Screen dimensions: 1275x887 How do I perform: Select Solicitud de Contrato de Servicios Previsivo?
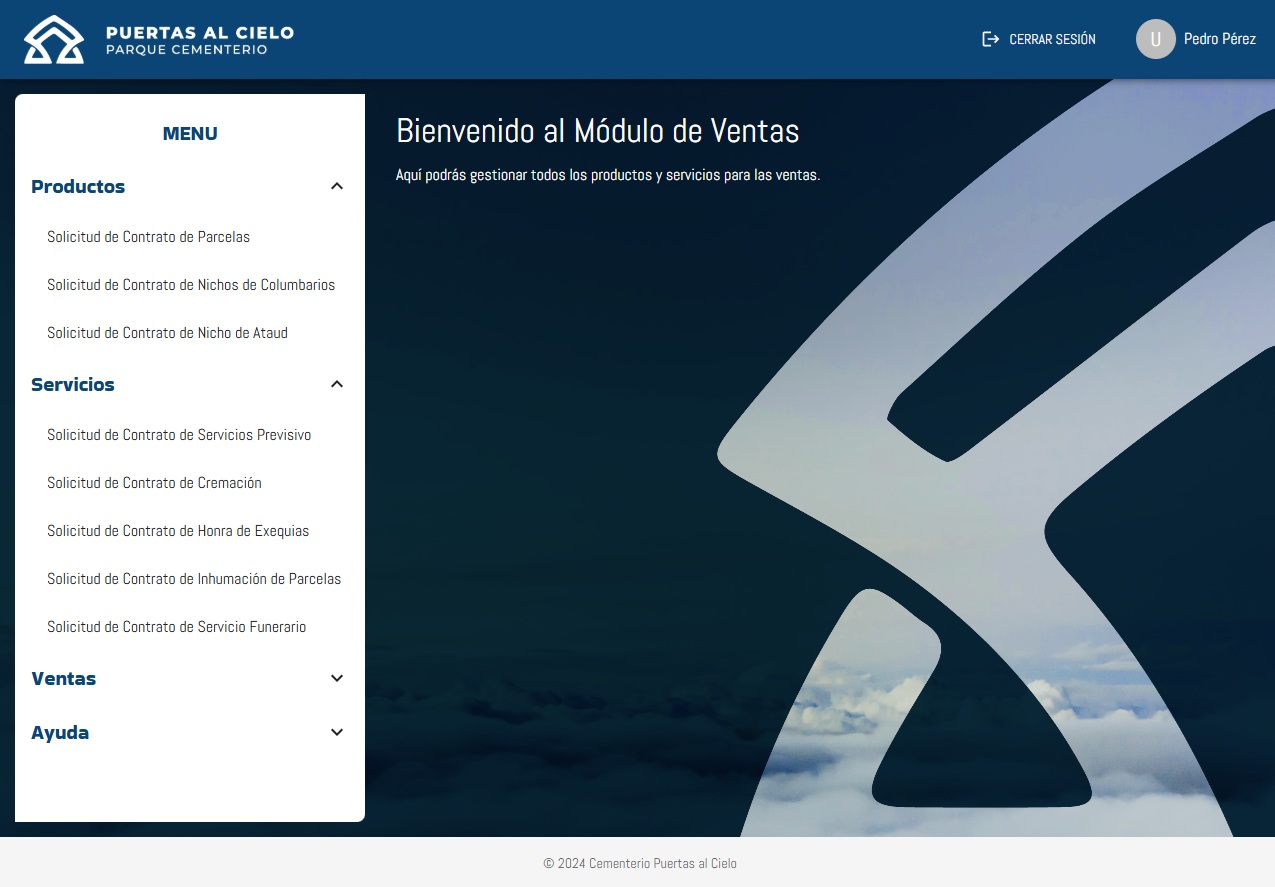[x=179, y=435]
